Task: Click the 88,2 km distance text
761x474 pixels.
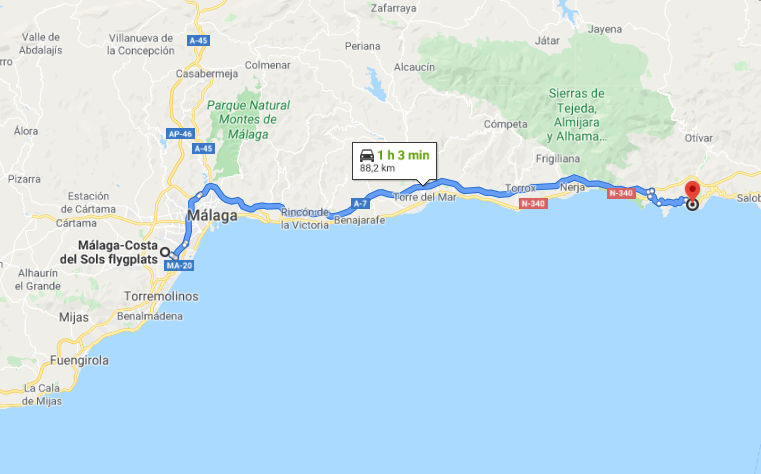Action: pyautogui.click(x=377, y=168)
